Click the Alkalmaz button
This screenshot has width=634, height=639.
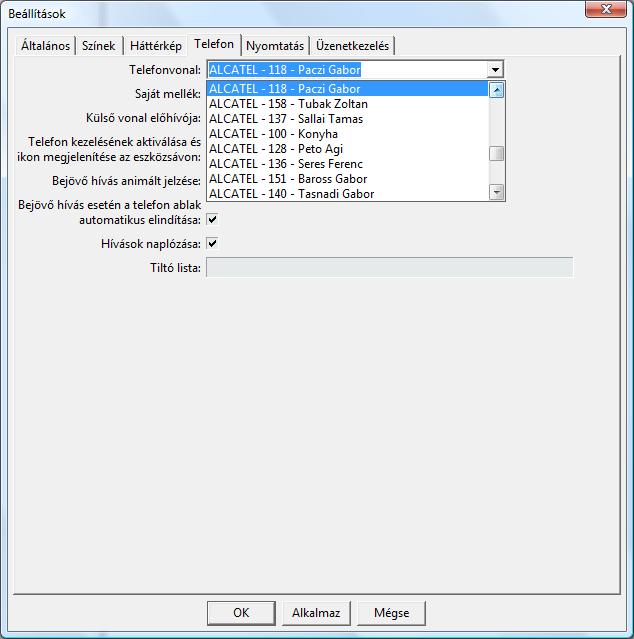pyautogui.click(x=316, y=613)
